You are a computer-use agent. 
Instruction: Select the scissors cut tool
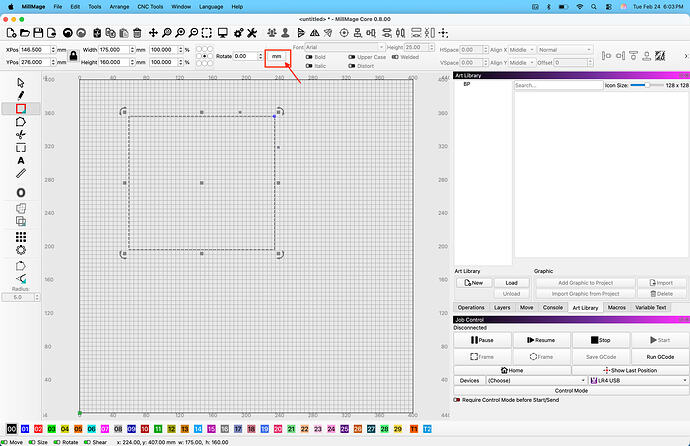pyautogui.click(x=21, y=135)
